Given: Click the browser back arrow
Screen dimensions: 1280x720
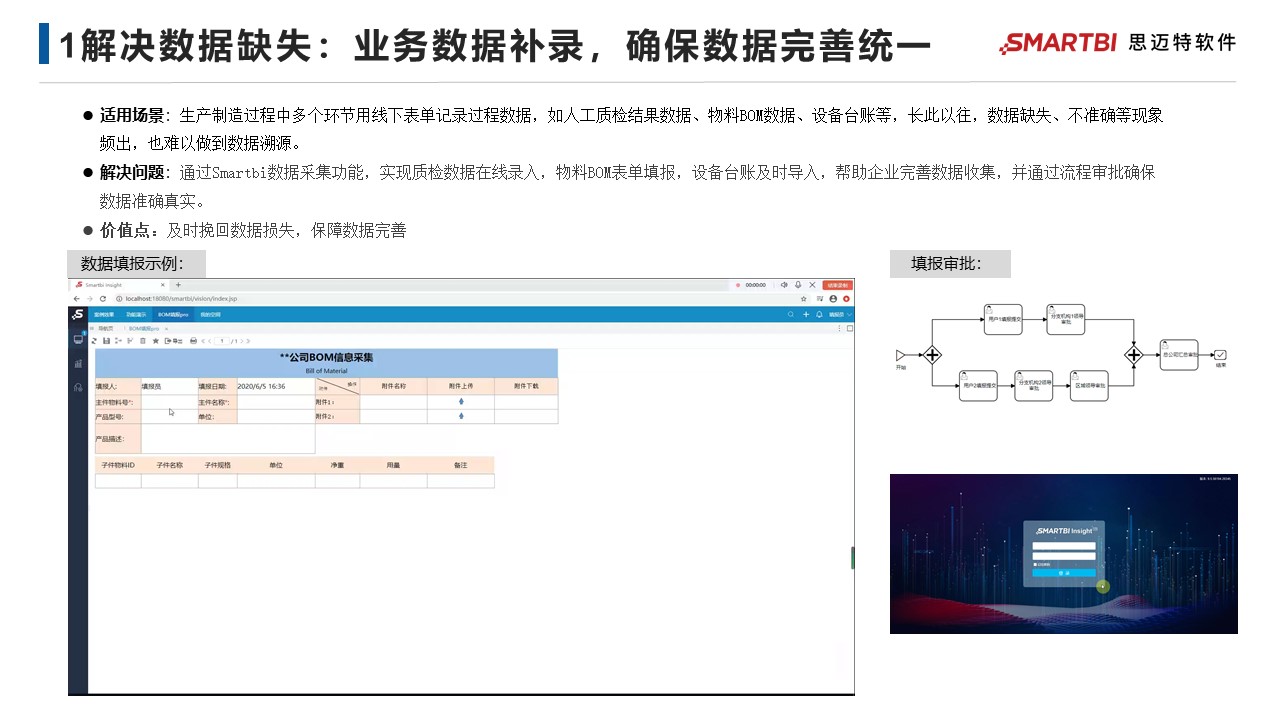Looking at the screenshot, I should tap(77, 299).
